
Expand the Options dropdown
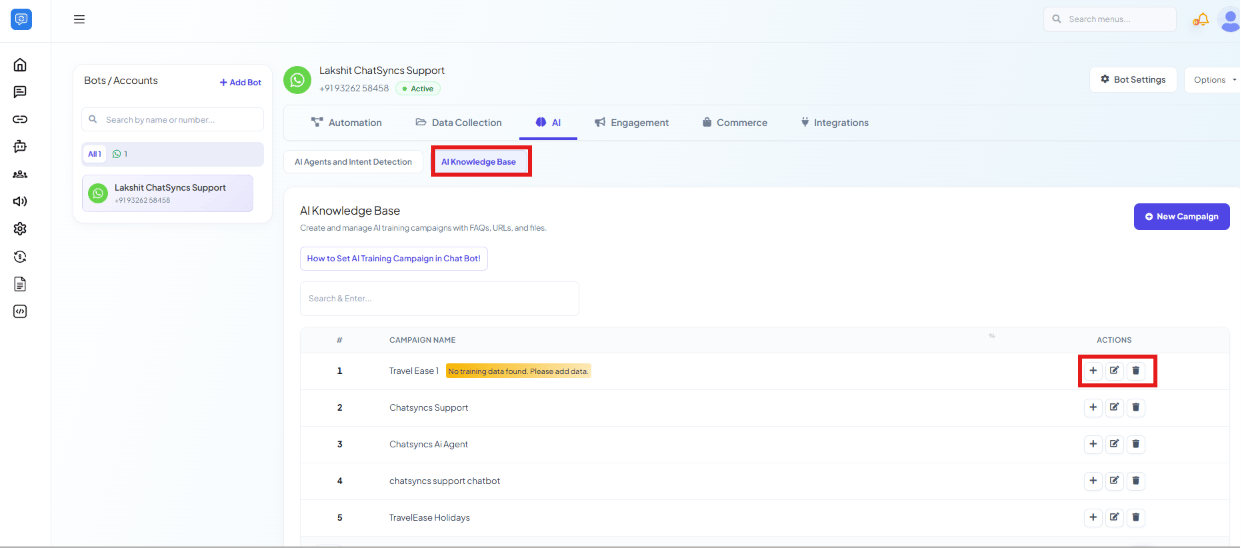1213,80
